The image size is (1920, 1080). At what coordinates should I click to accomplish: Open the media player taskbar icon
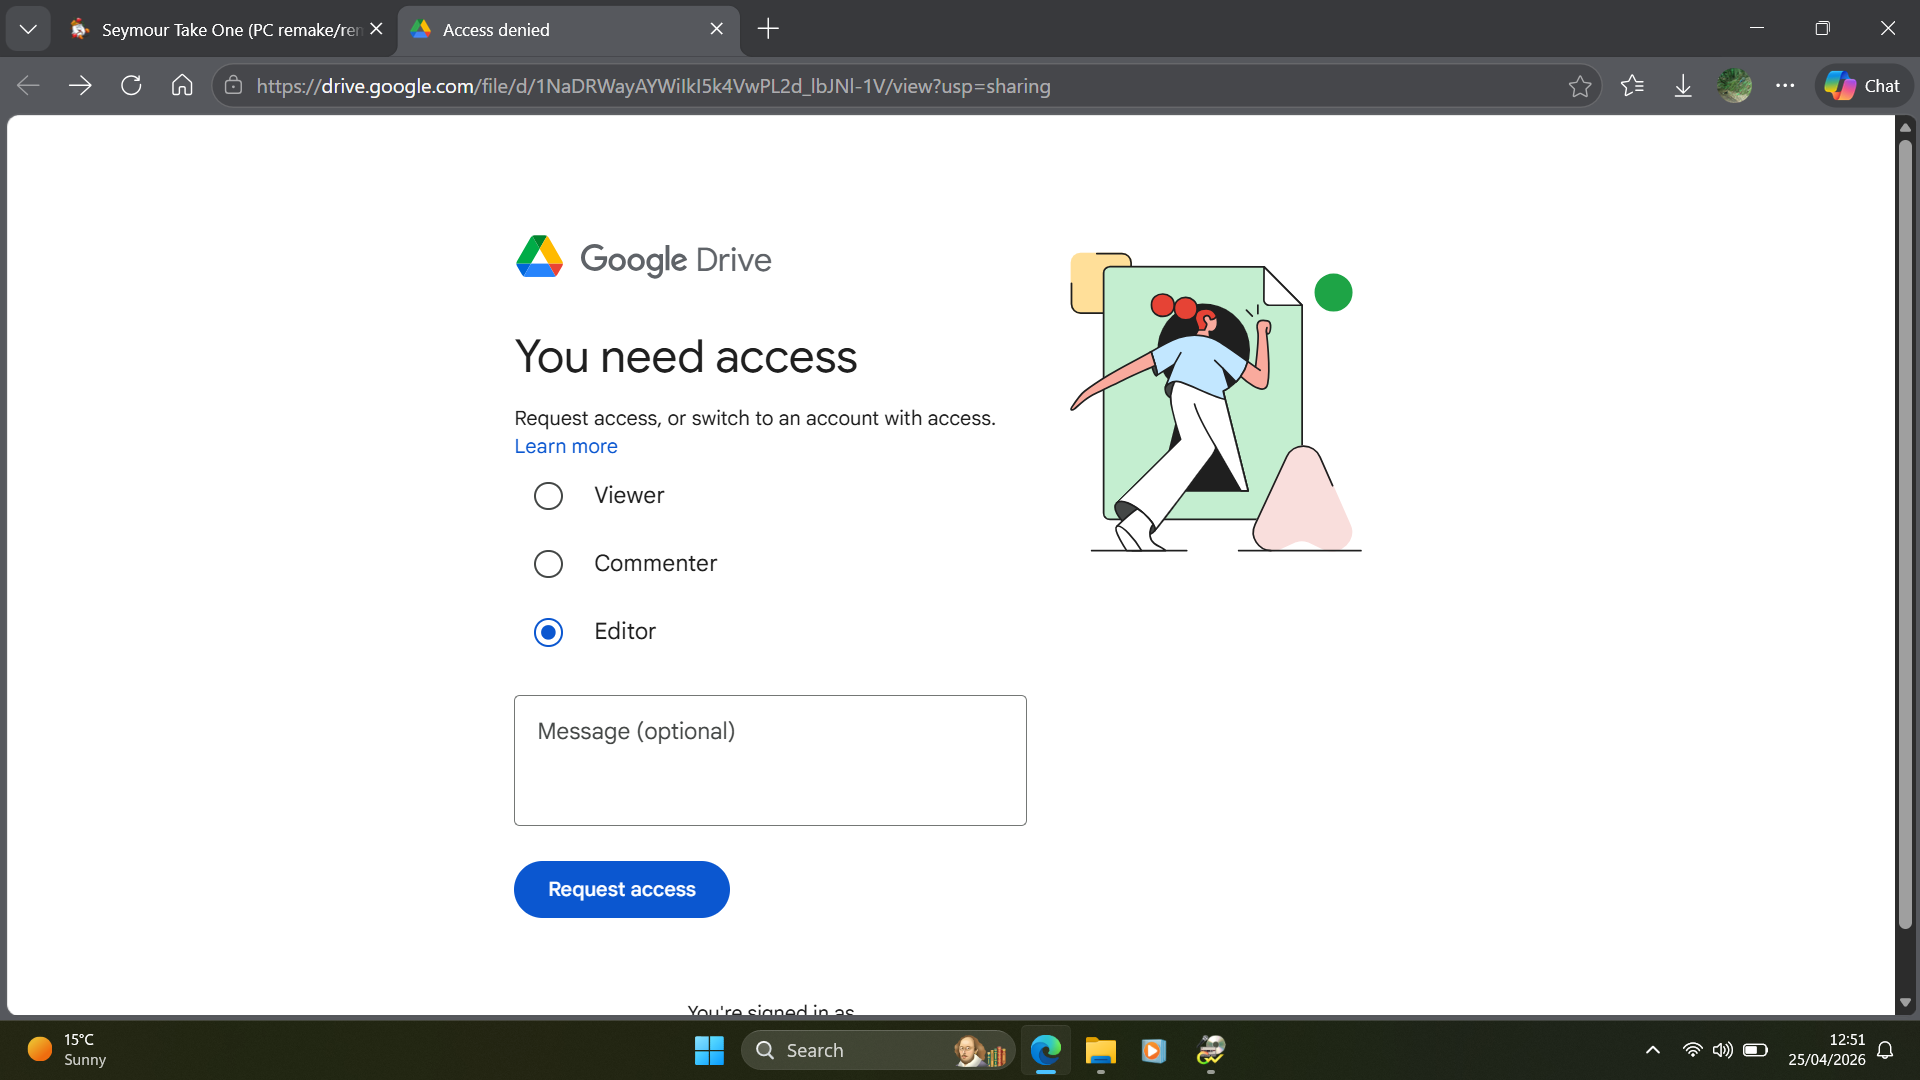pyautogui.click(x=1154, y=1050)
